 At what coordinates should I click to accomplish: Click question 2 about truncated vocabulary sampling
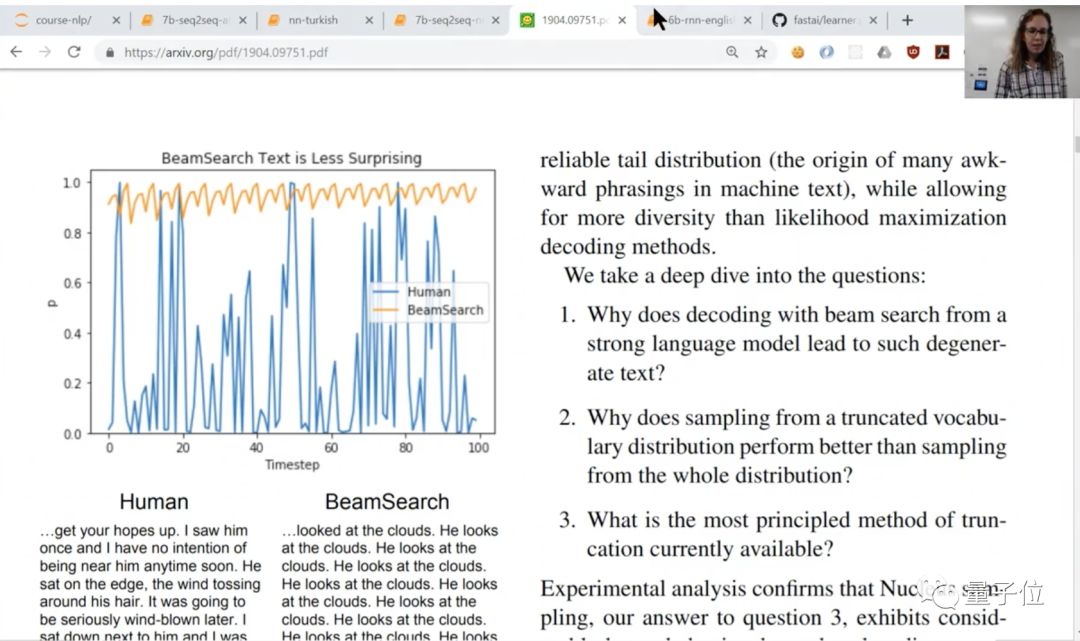pyautogui.click(x=783, y=446)
